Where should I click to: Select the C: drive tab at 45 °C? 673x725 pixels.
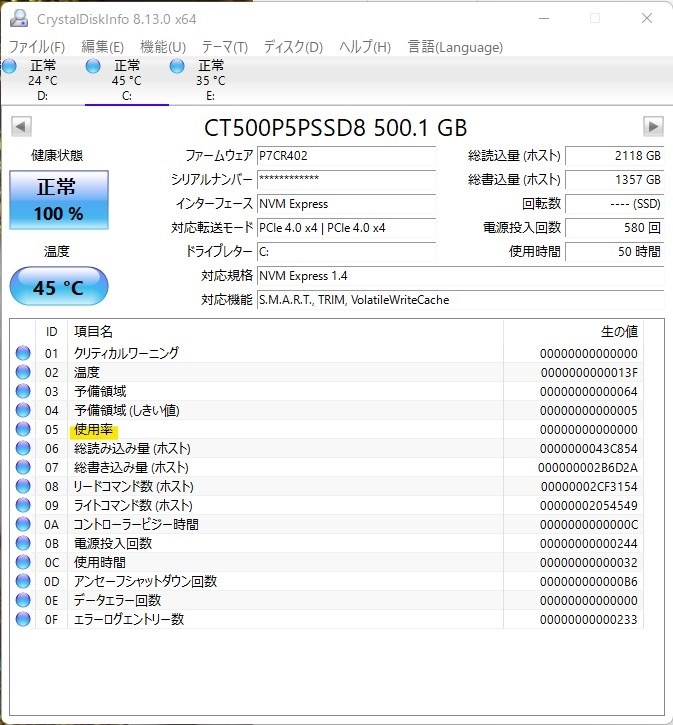pyautogui.click(x=127, y=80)
